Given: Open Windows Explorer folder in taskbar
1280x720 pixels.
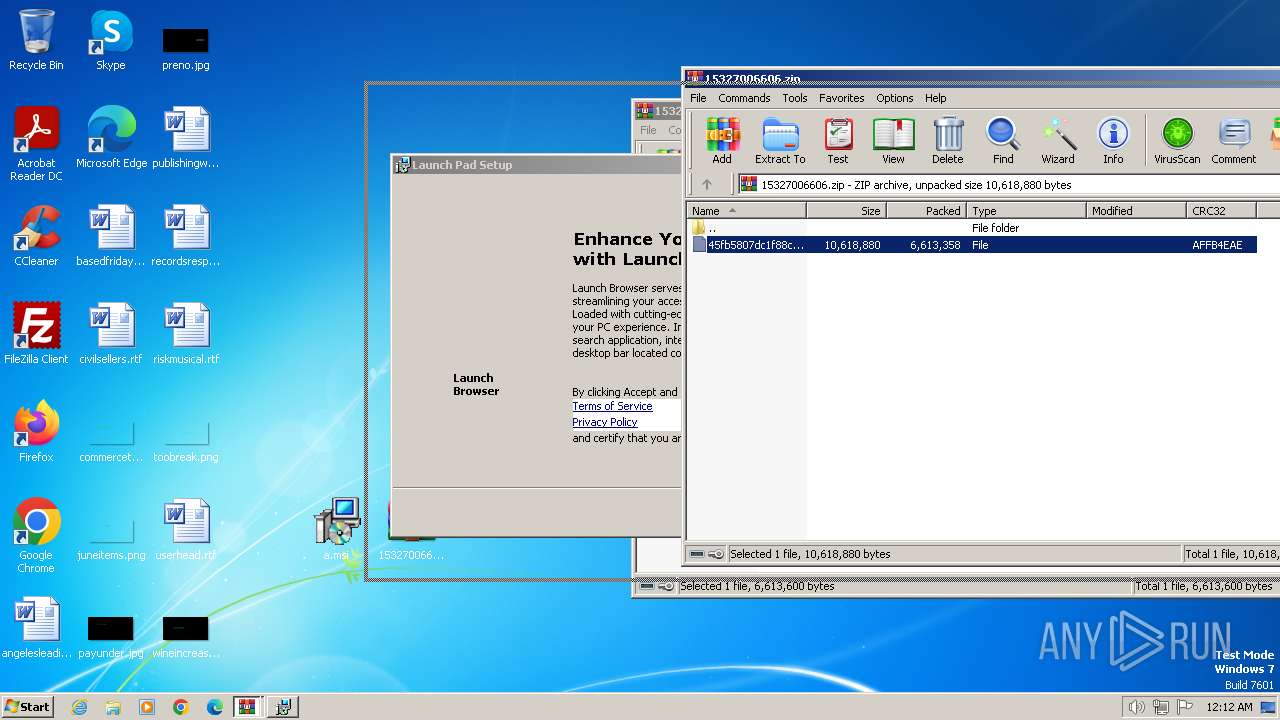Looking at the screenshot, I should (113, 707).
